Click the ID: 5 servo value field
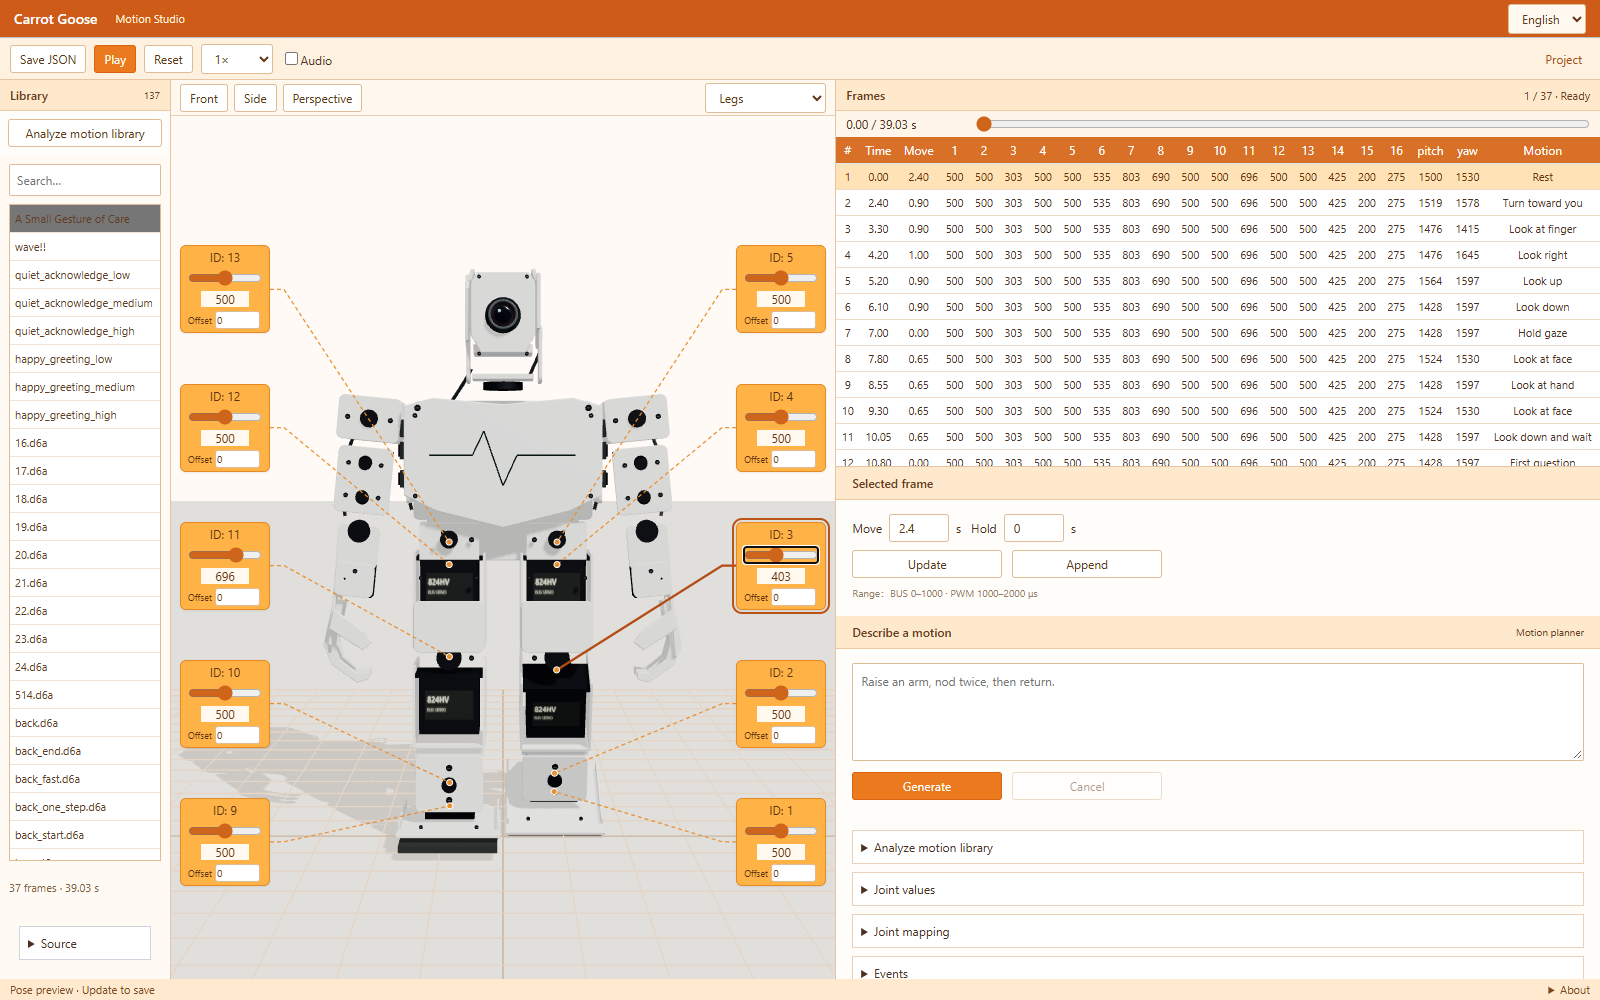This screenshot has height=1000, width=1600. (781, 299)
